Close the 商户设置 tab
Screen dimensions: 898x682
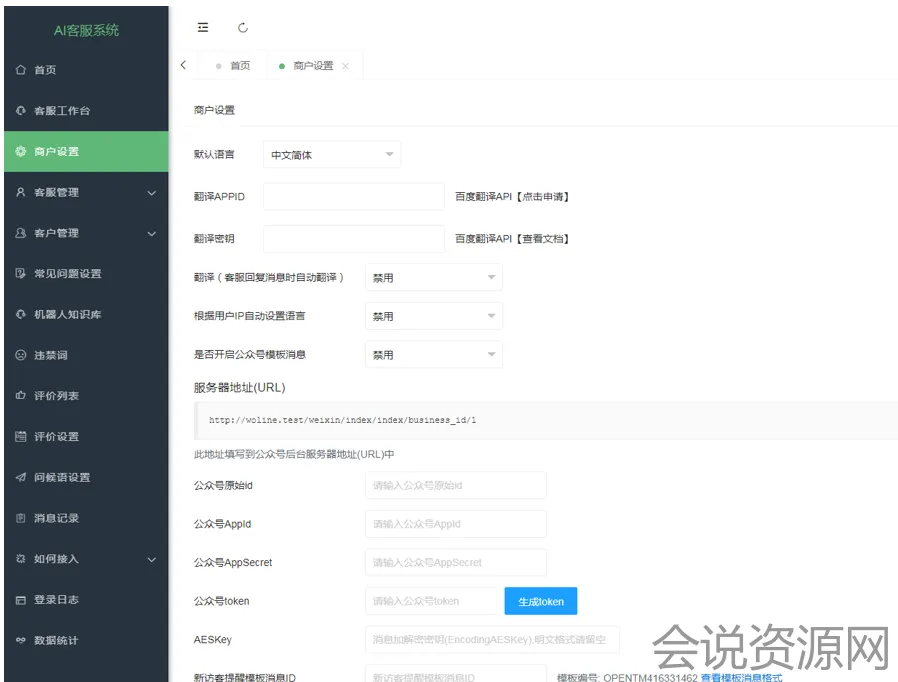346,66
